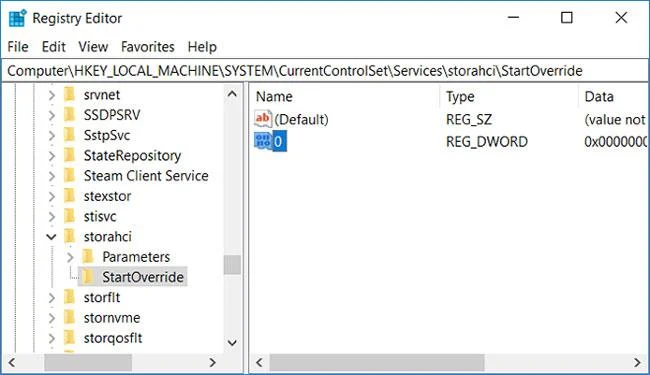Click the StateRepository folder icon

[x=70, y=155]
